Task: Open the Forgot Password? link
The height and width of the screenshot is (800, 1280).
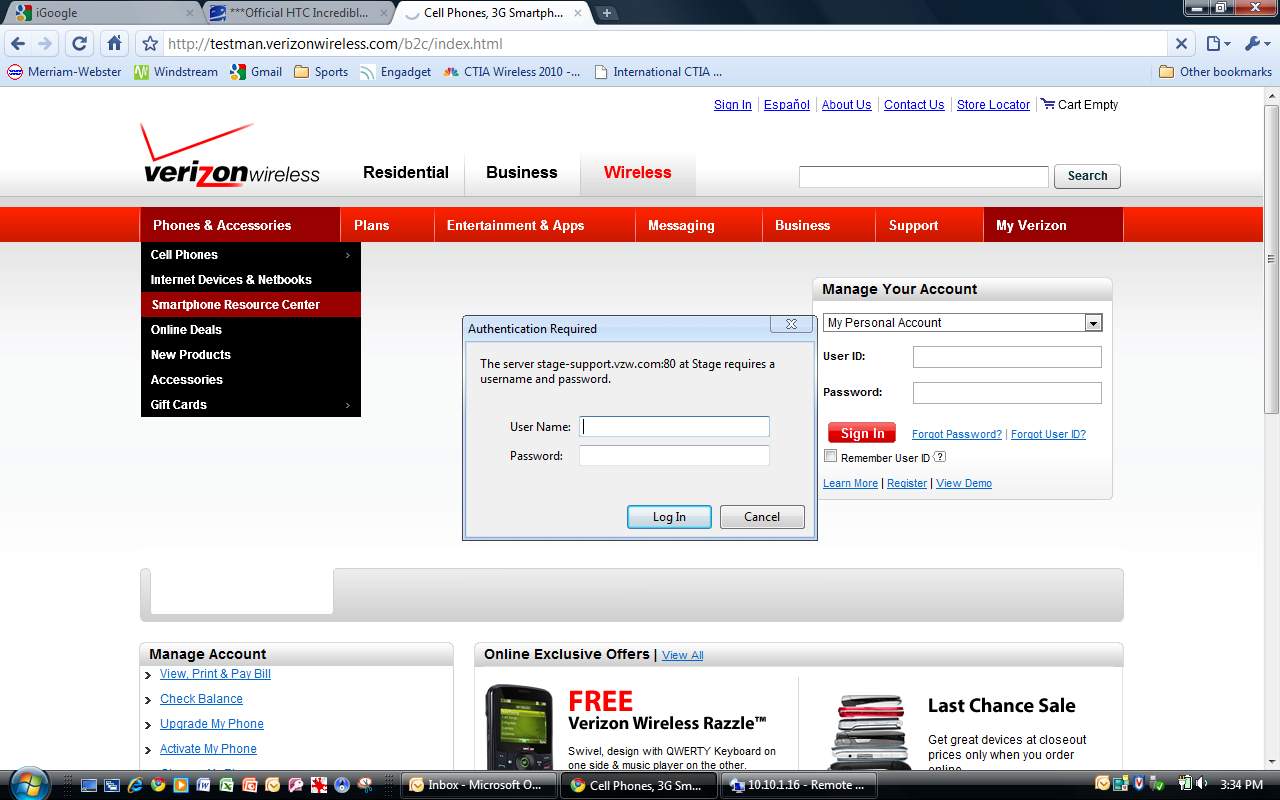Action: (x=957, y=434)
